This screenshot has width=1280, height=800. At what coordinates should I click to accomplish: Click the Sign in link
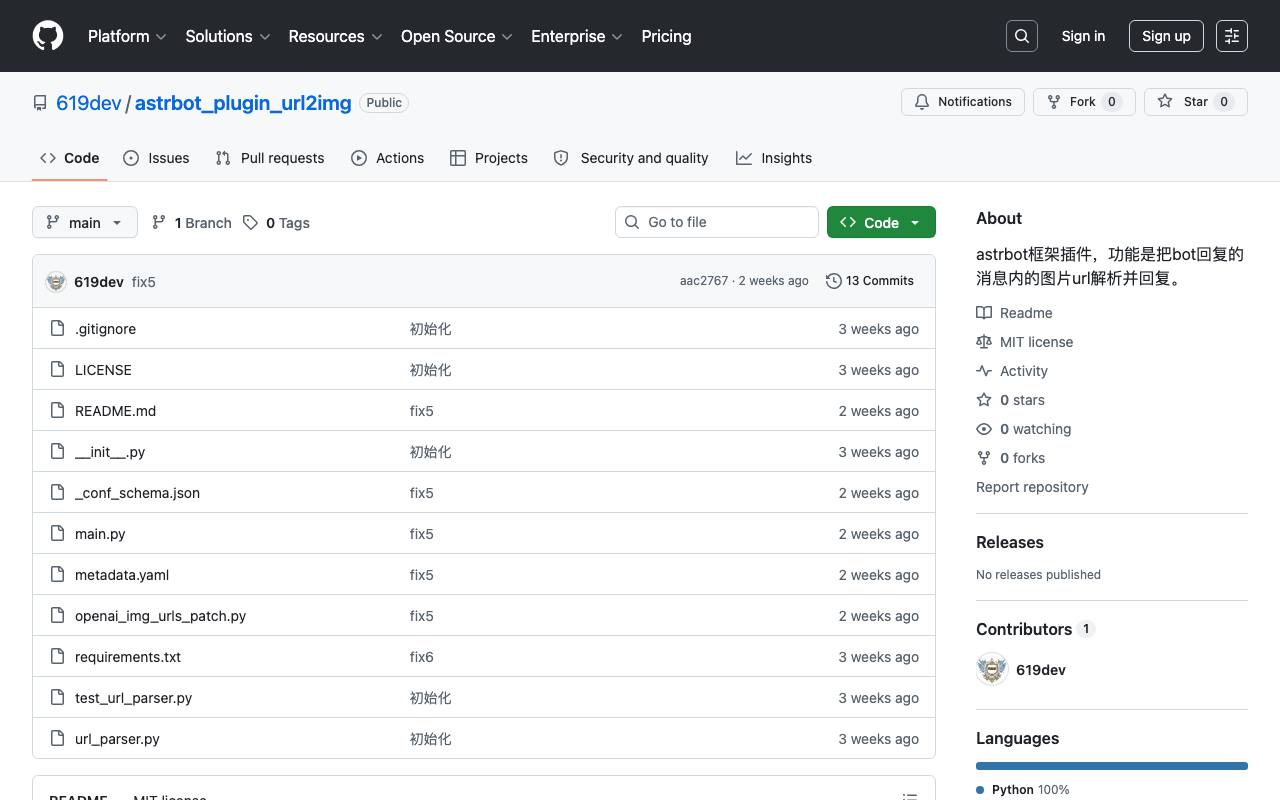(x=1083, y=36)
